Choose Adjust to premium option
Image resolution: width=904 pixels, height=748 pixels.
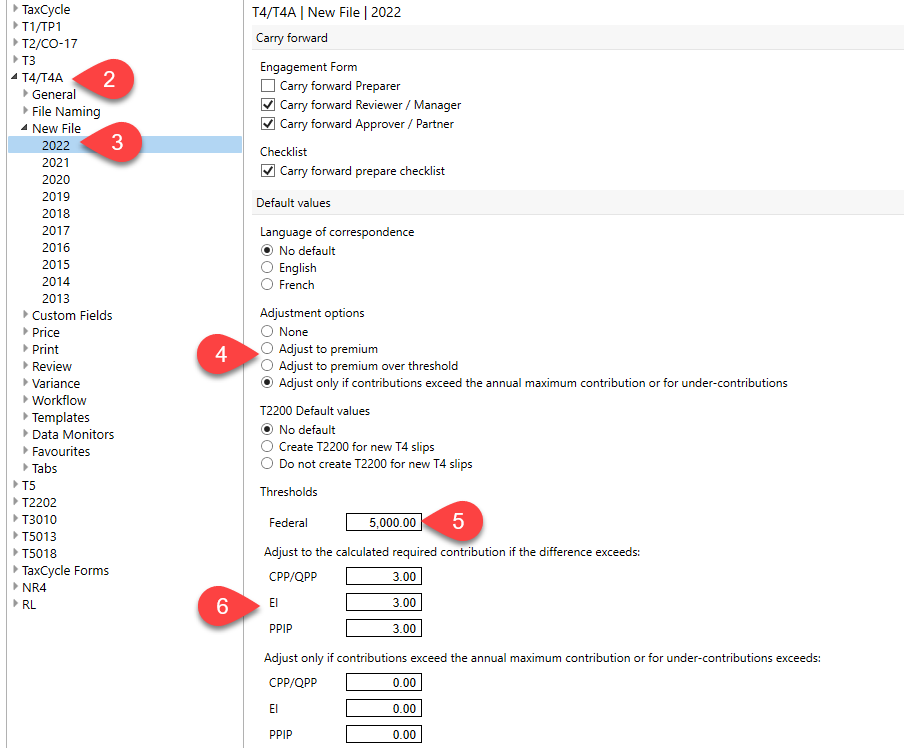[x=267, y=348]
